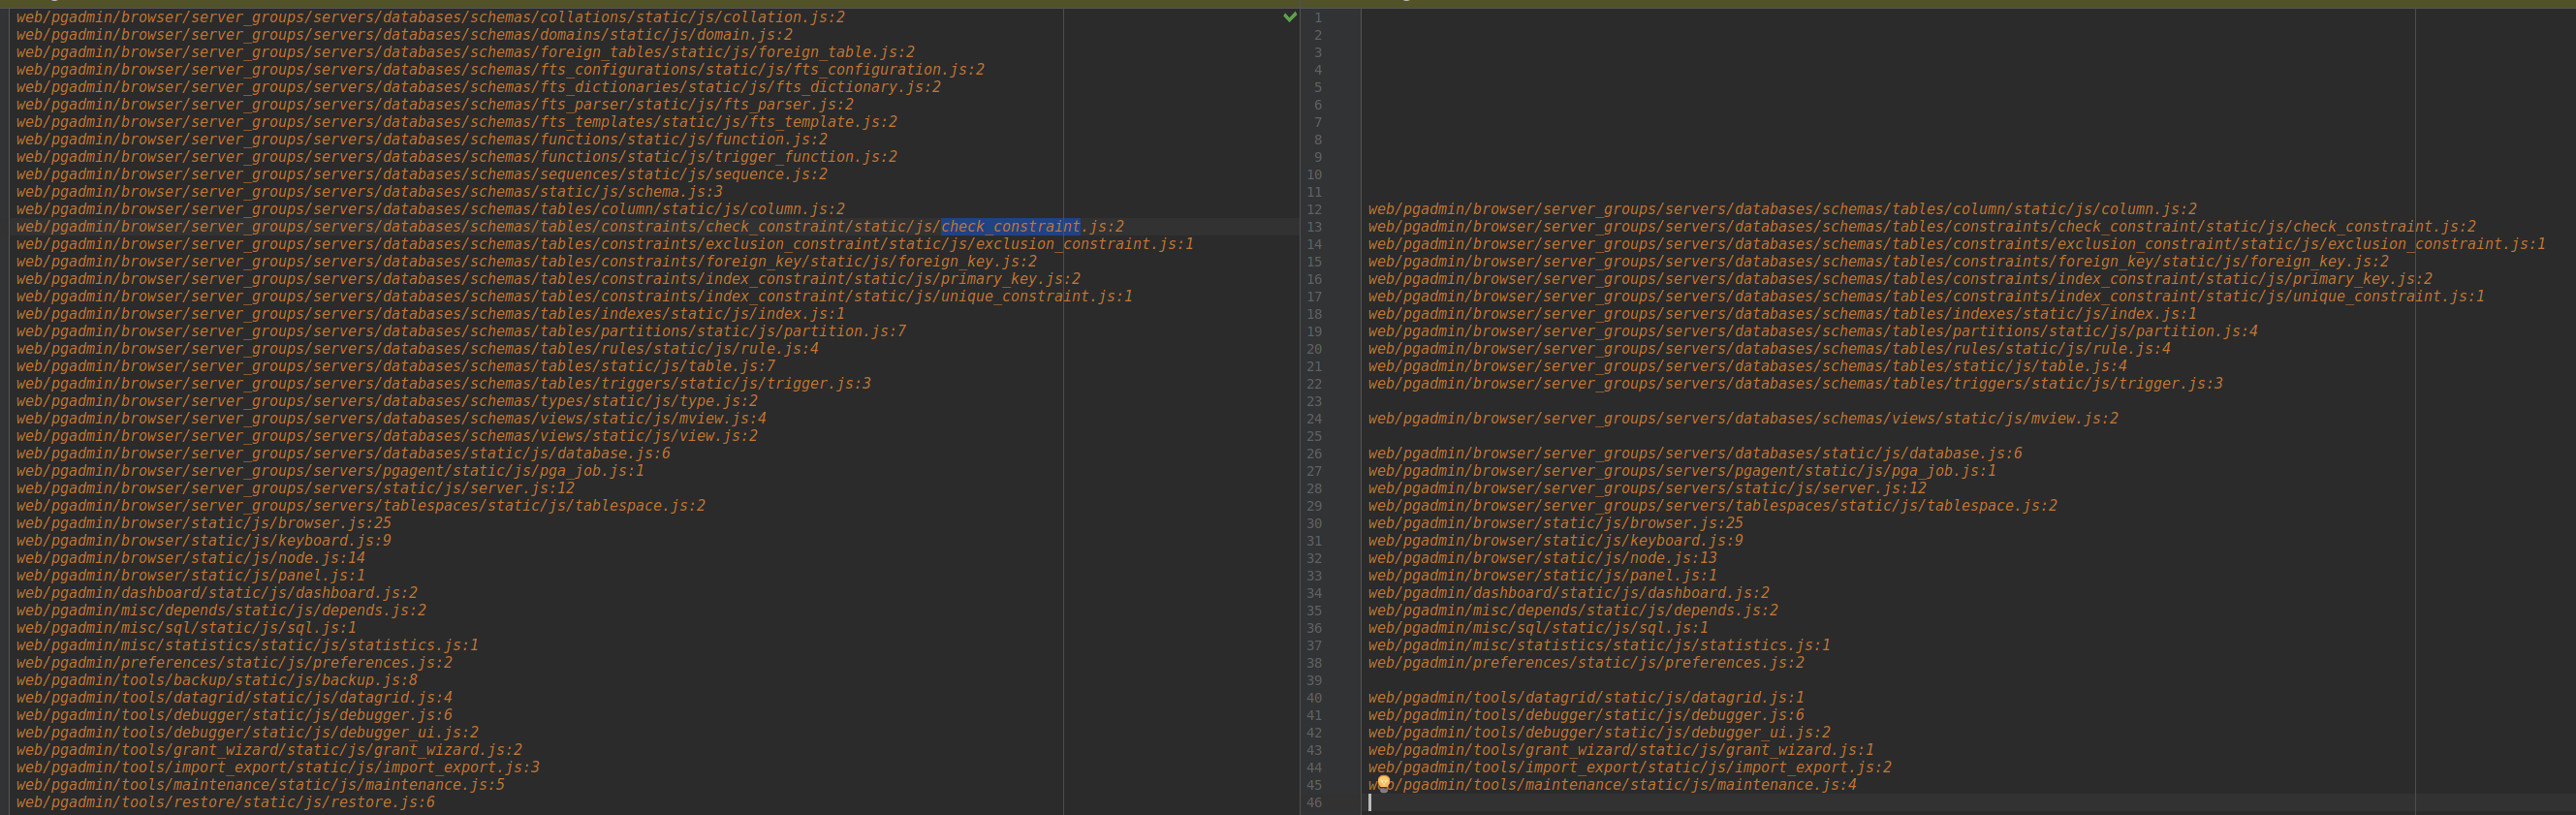The height and width of the screenshot is (815, 2576).
Task: Click the collation.js:2 line in left pane
Action: coord(430,17)
